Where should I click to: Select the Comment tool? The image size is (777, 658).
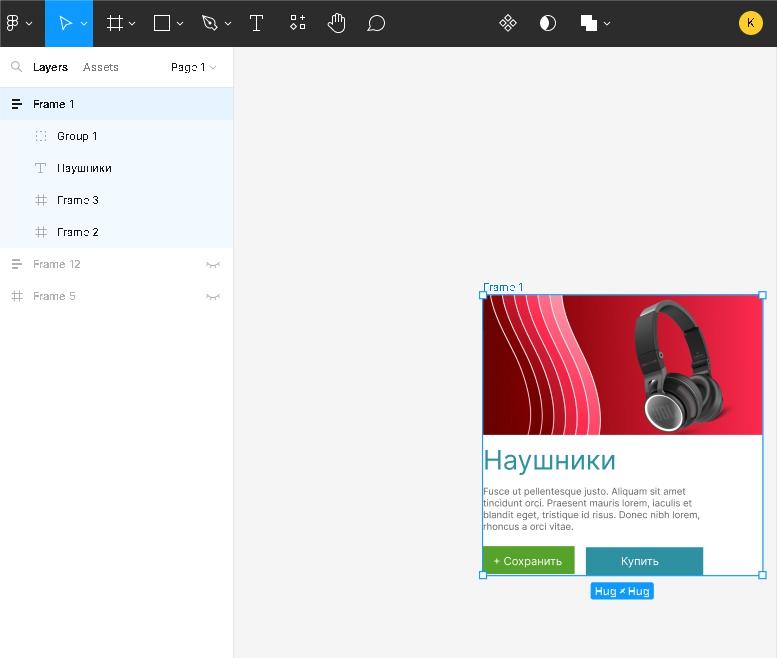pyautogui.click(x=376, y=23)
